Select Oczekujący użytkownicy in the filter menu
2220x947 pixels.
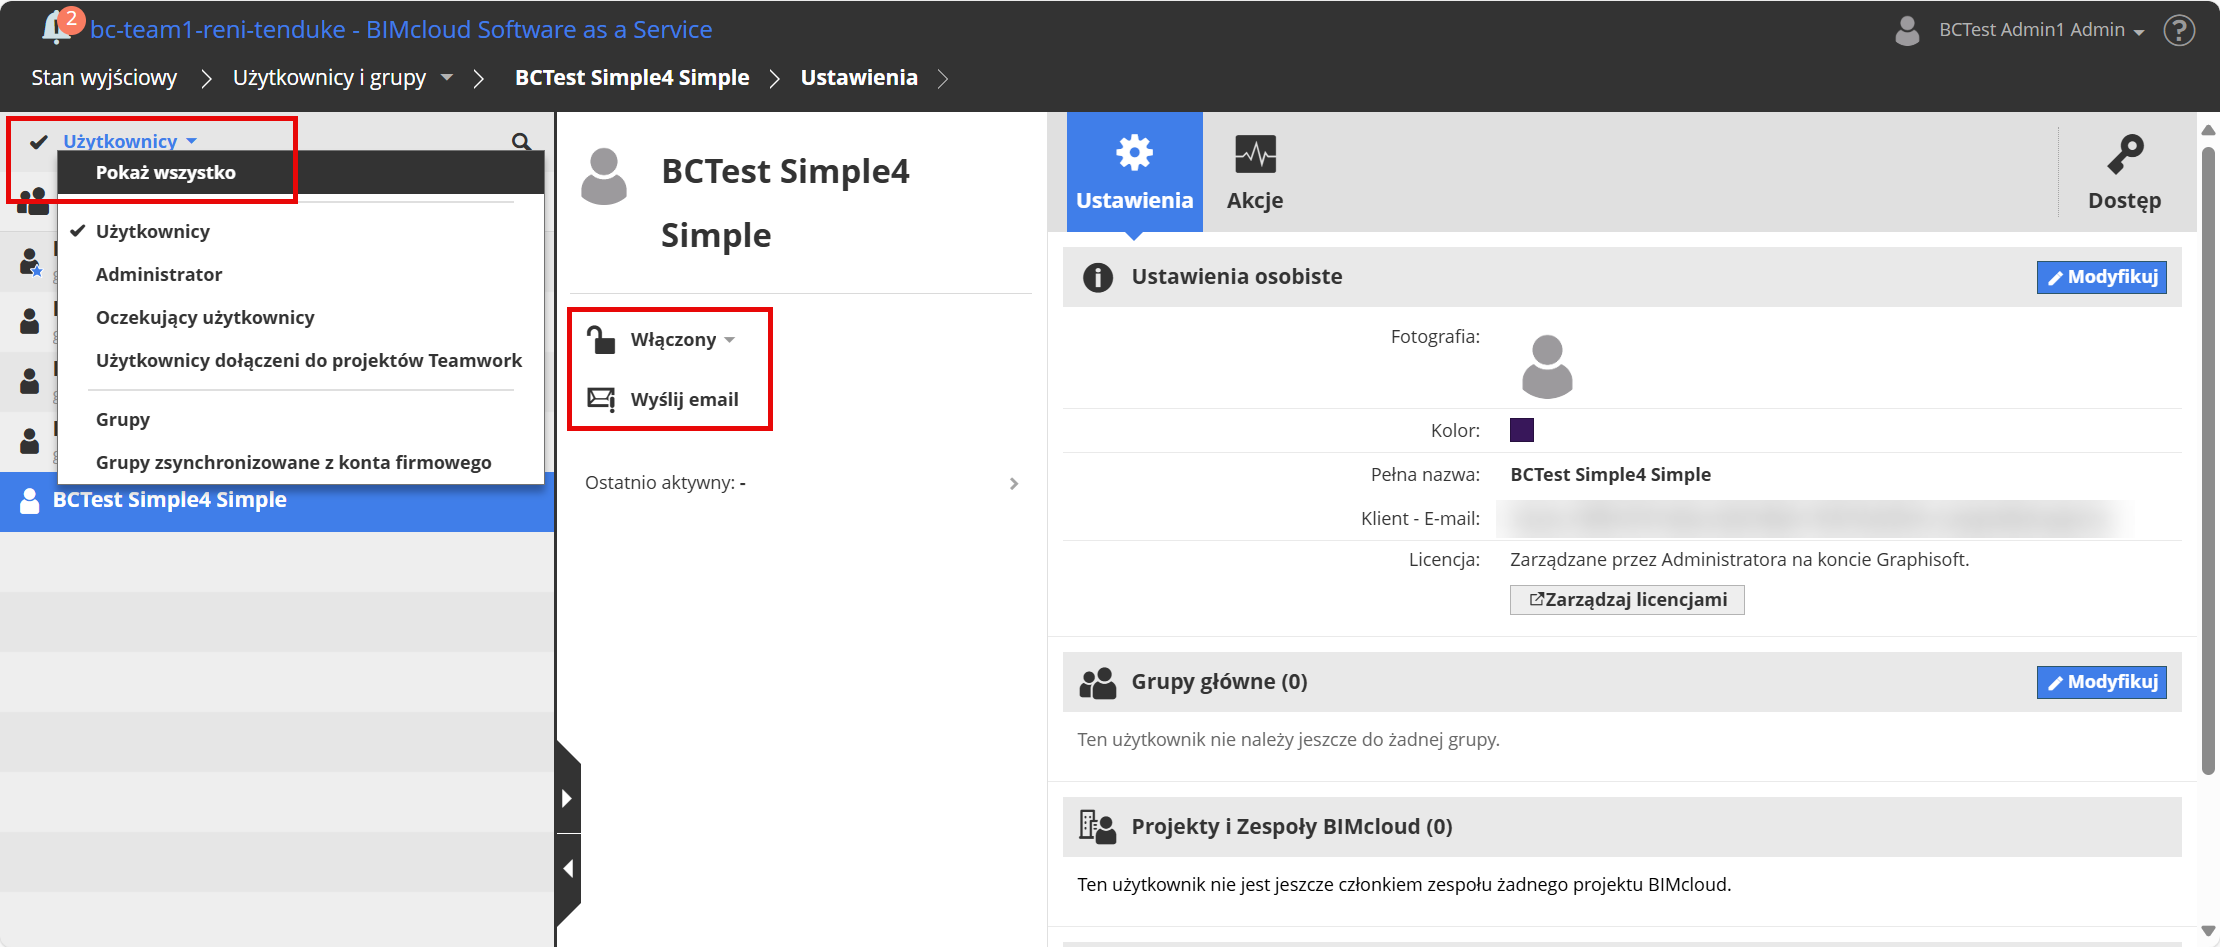pyautogui.click(x=205, y=317)
